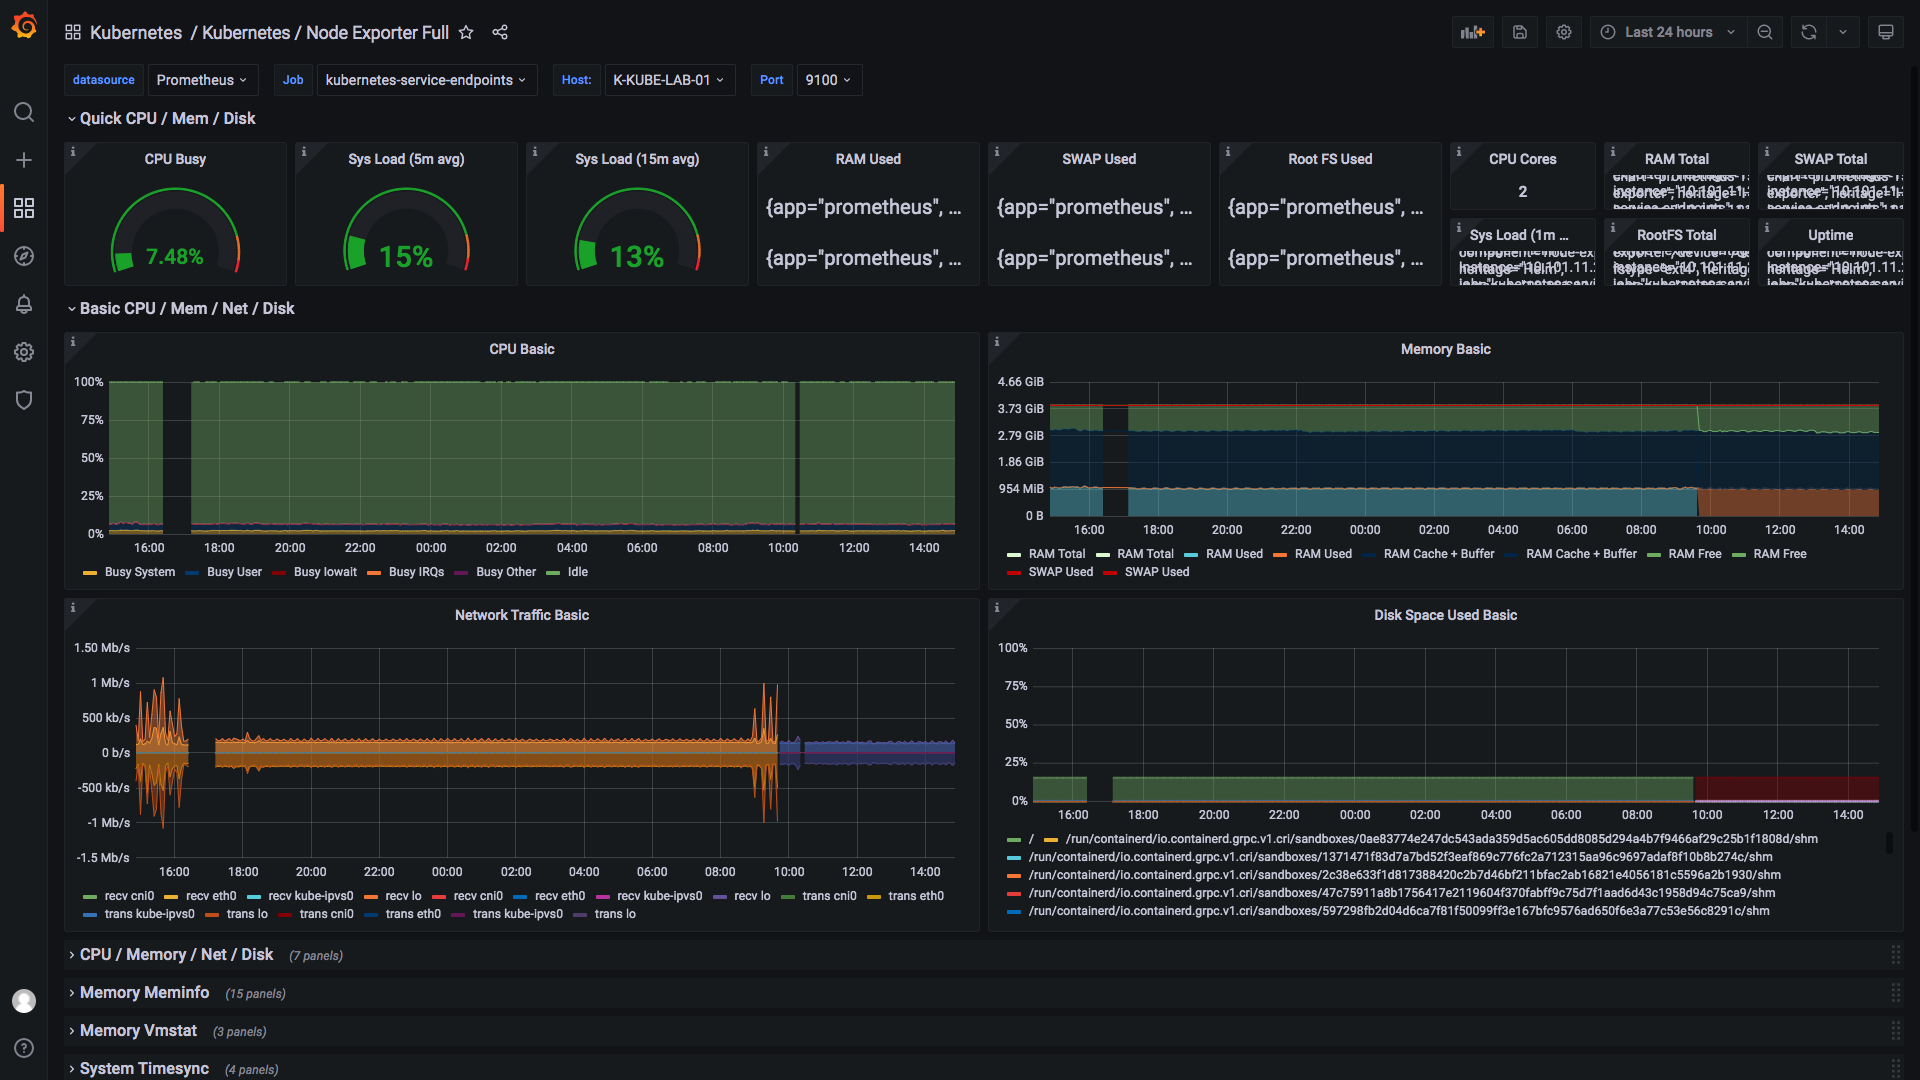
Task: Open dashboard settings gear in toolbar
Action: pyautogui.click(x=1564, y=32)
